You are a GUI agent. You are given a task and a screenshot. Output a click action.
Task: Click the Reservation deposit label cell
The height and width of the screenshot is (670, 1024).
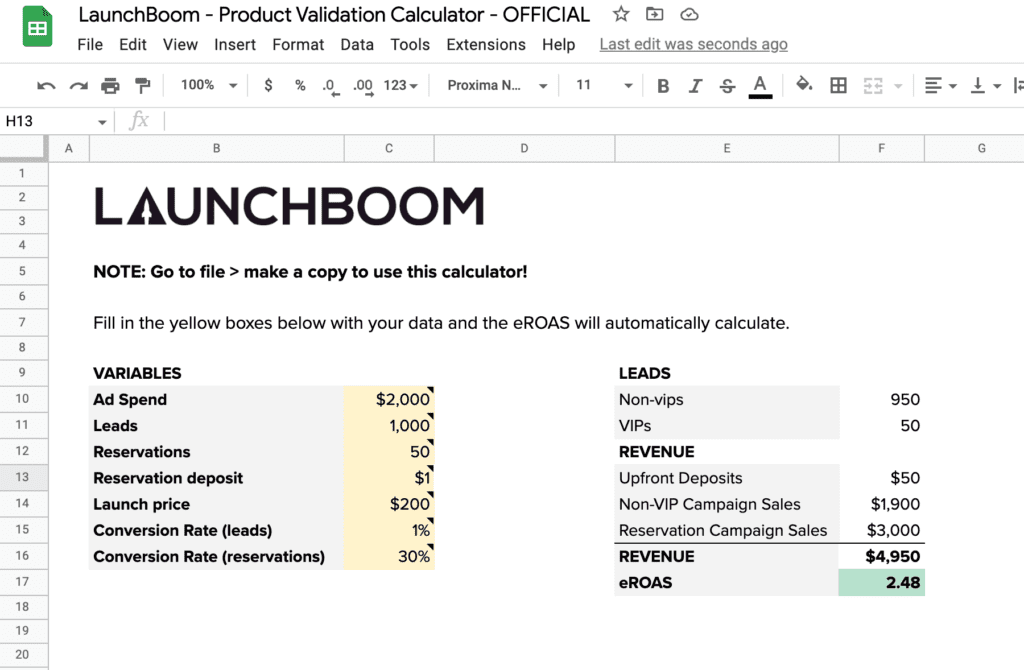[217, 477]
